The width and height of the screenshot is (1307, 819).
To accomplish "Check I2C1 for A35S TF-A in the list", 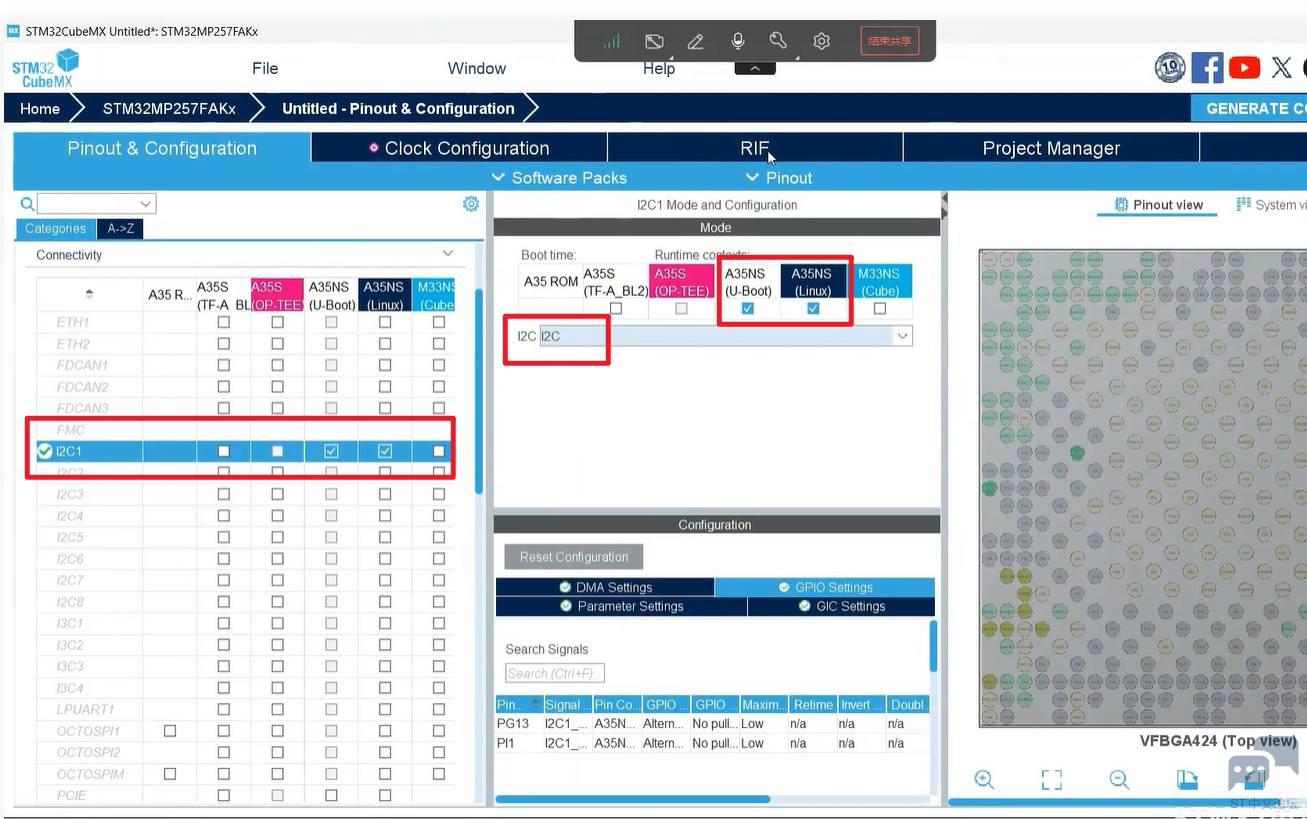I will pyautogui.click(x=223, y=452).
